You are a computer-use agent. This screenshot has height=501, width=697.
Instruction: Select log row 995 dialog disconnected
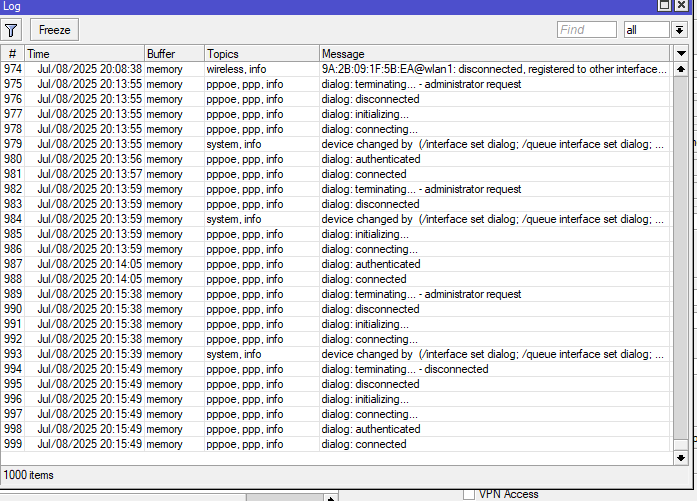[x=336, y=384]
